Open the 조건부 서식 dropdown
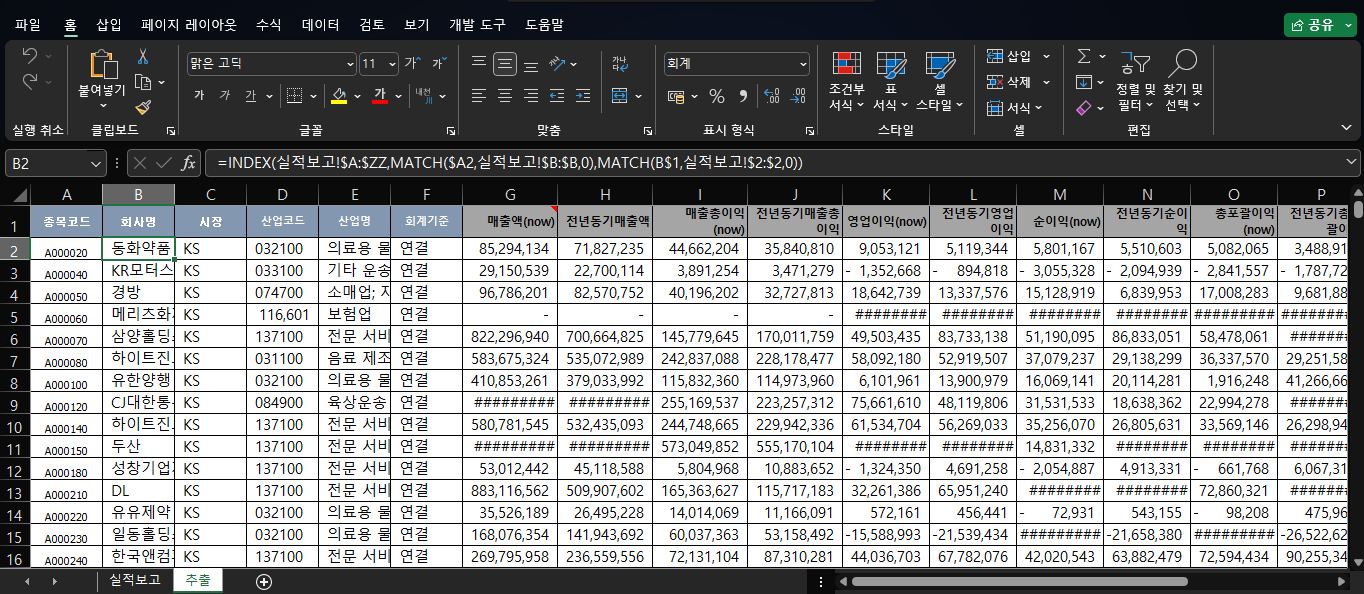This screenshot has height=594, width=1364. click(847, 82)
